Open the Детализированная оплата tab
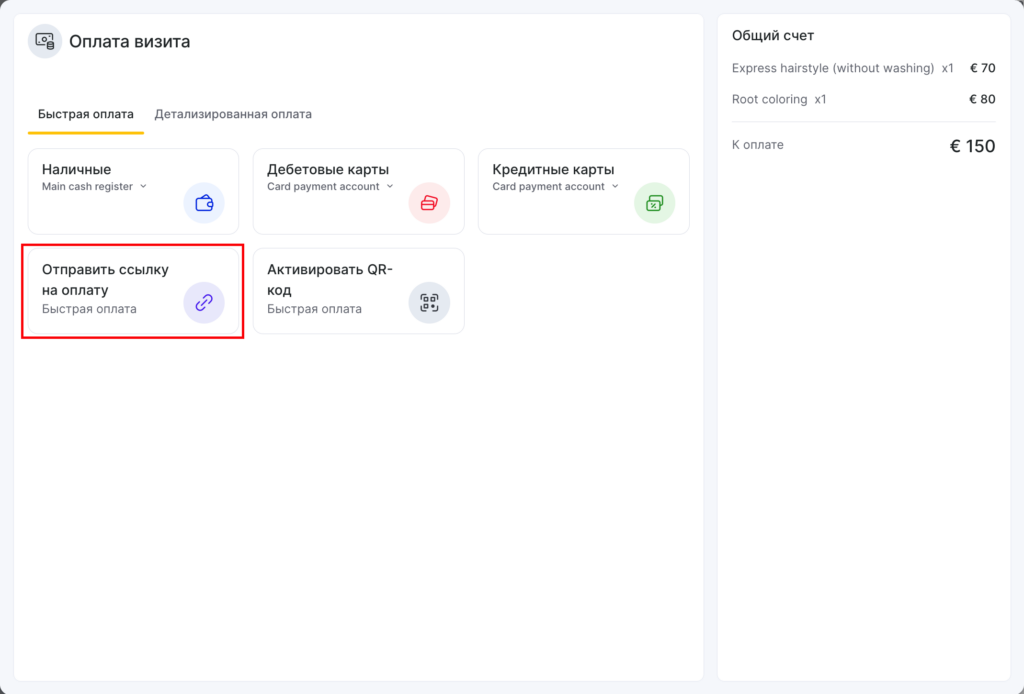The image size is (1024, 694). pyautogui.click(x=233, y=114)
